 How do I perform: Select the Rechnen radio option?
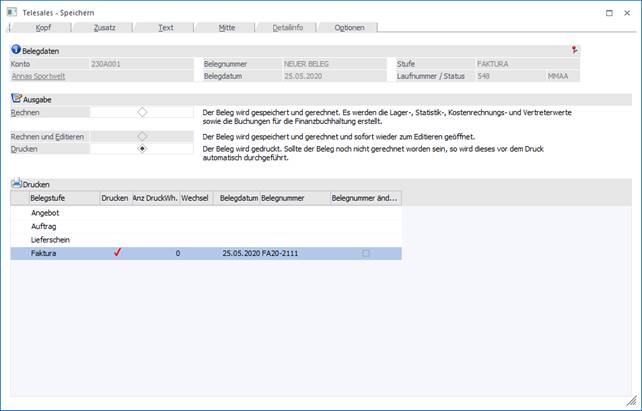[x=142, y=112]
